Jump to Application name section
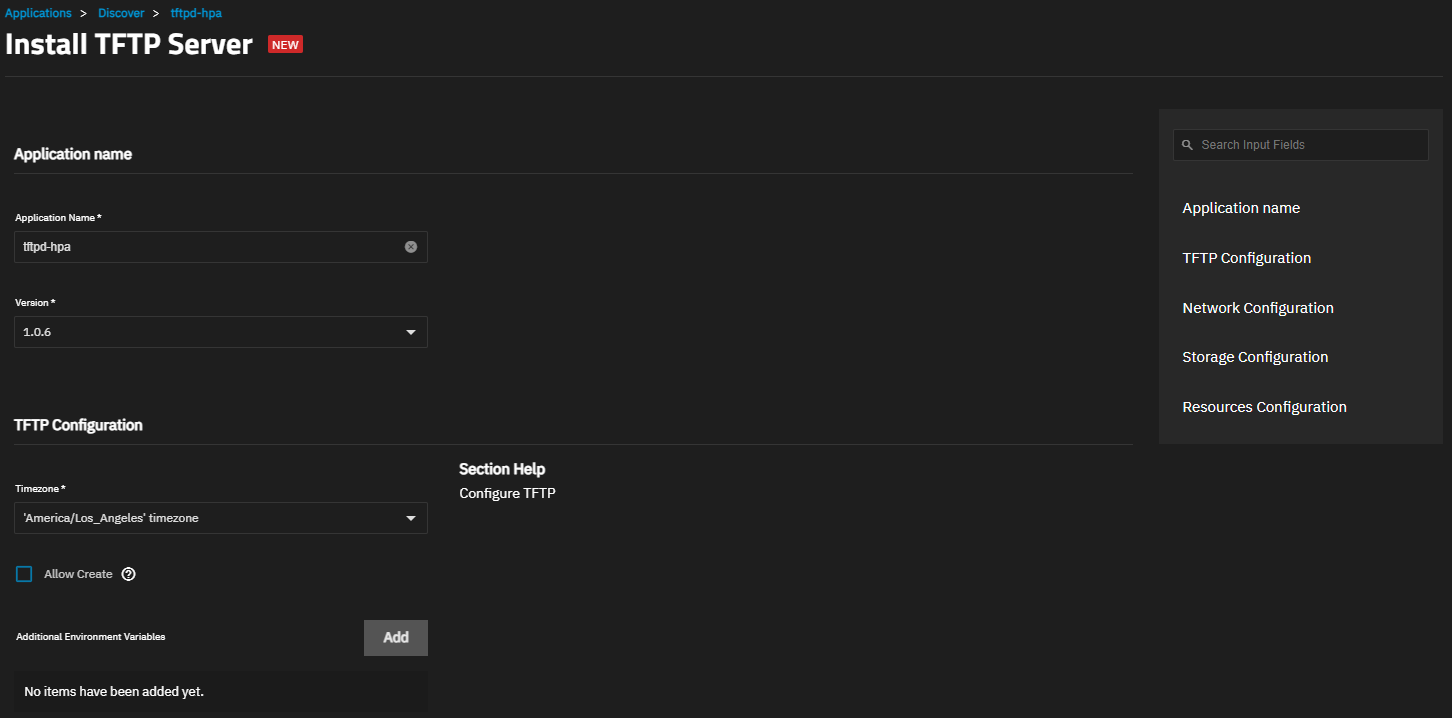The image size is (1452, 718). (1241, 208)
